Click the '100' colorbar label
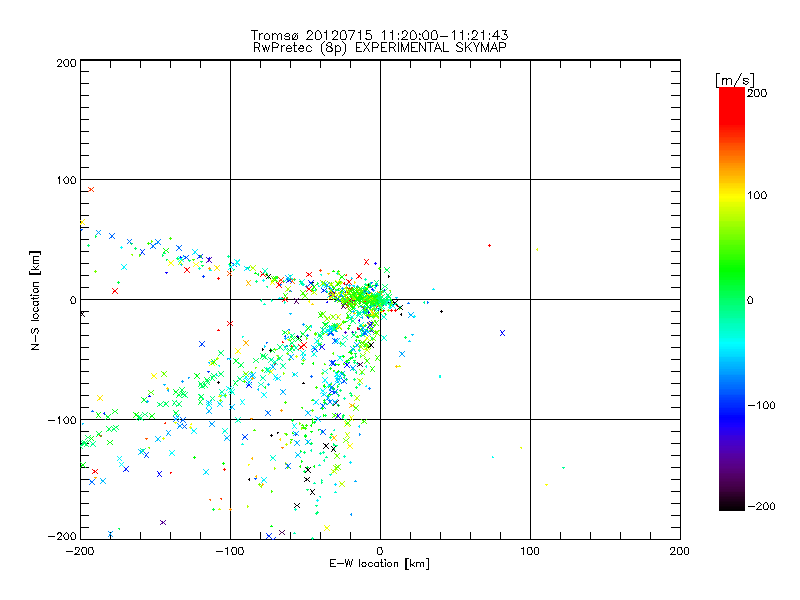Screen dimensions: 800x600 [757, 195]
